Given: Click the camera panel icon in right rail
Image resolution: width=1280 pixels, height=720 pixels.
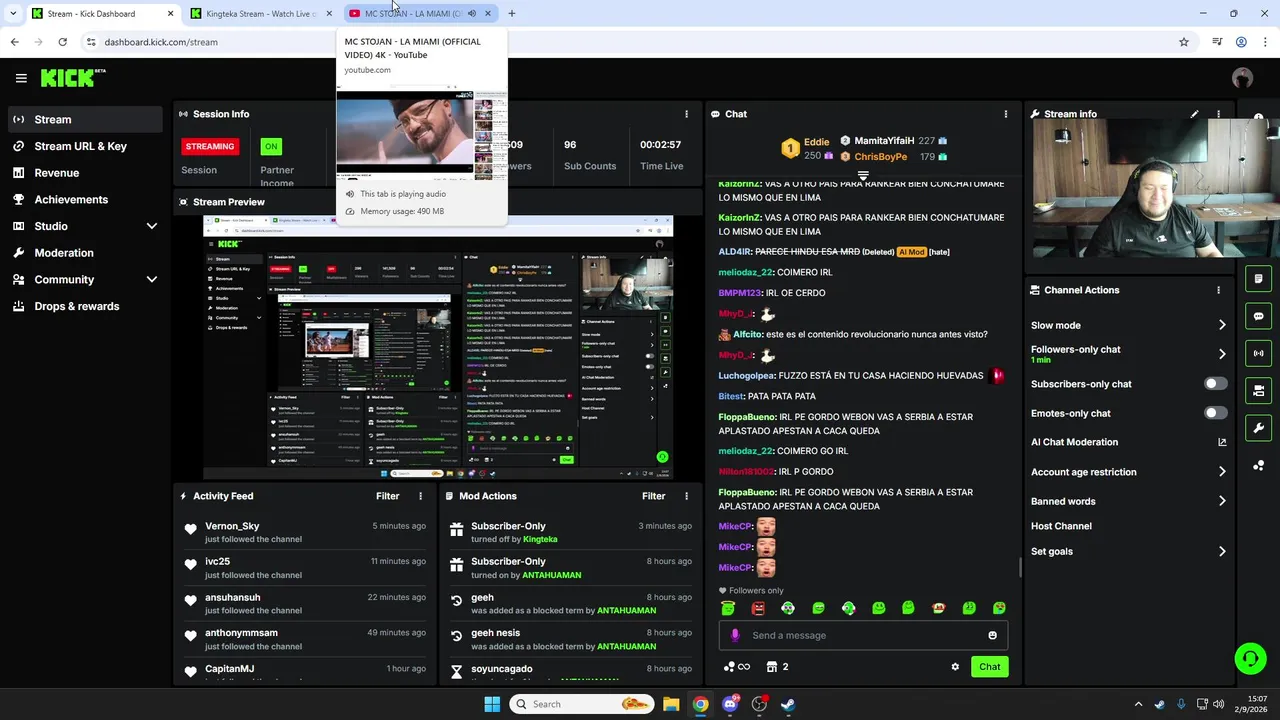Looking at the screenshot, I should pos(1258,390).
